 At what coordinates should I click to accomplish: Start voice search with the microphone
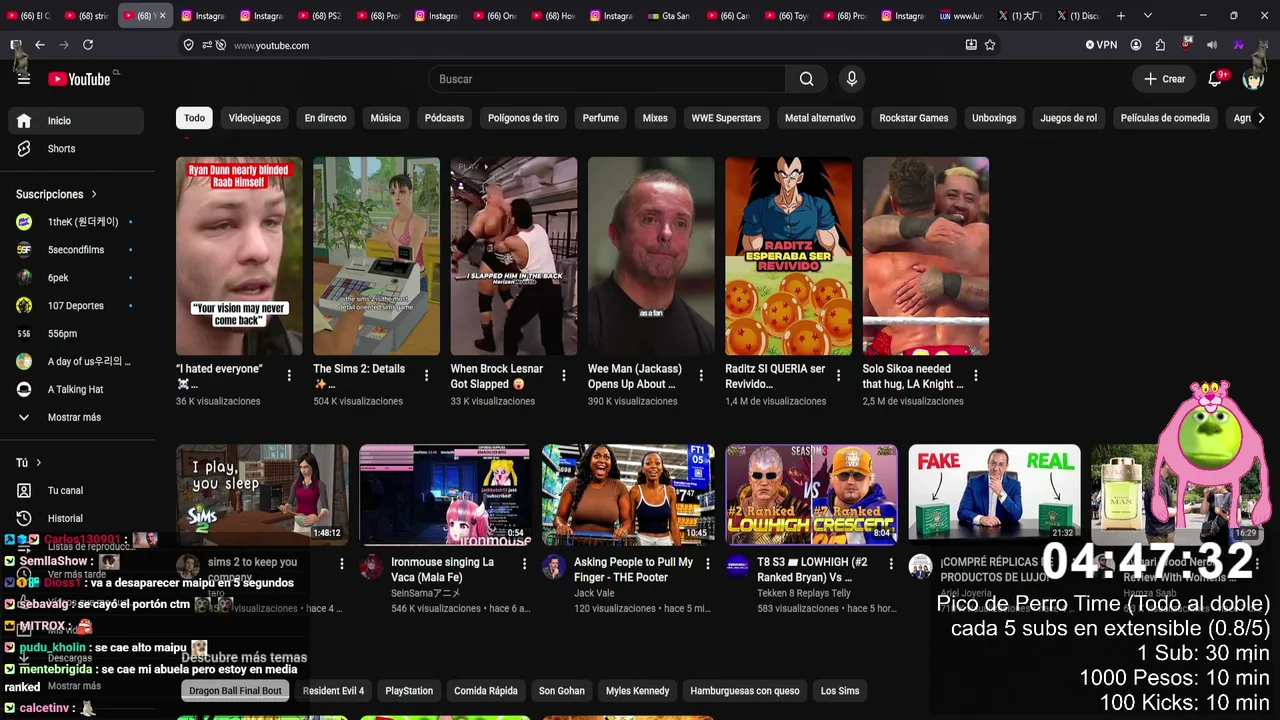pos(852,79)
